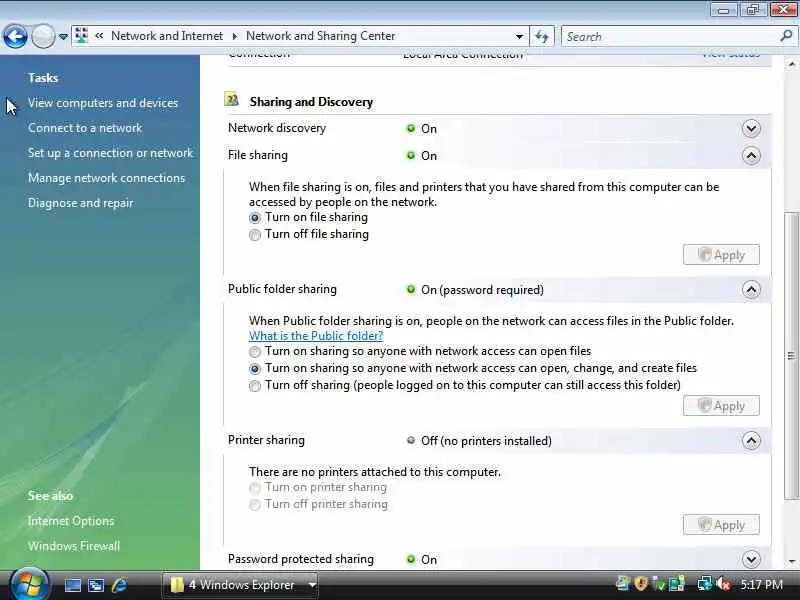This screenshot has height=600, width=800.
Task: Go back with the Back arrow button
Action: pyautogui.click(x=15, y=36)
